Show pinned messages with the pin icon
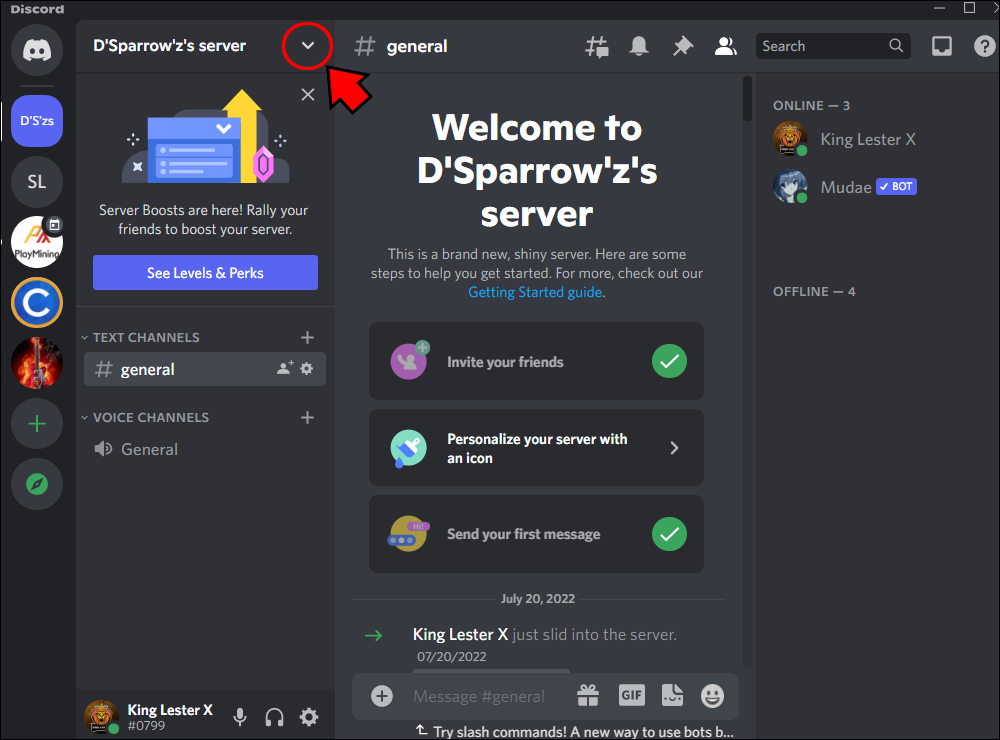The height and width of the screenshot is (740, 1000). coord(682,47)
